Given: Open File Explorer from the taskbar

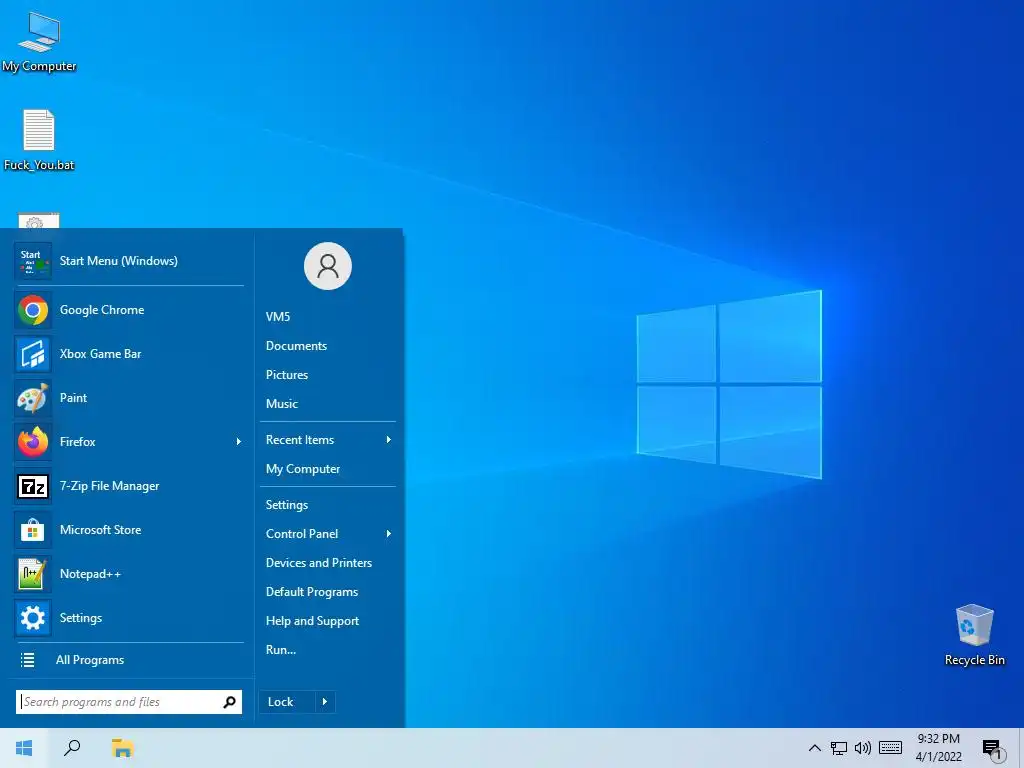Looking at the screenshot, I should (x=122, y=748).
